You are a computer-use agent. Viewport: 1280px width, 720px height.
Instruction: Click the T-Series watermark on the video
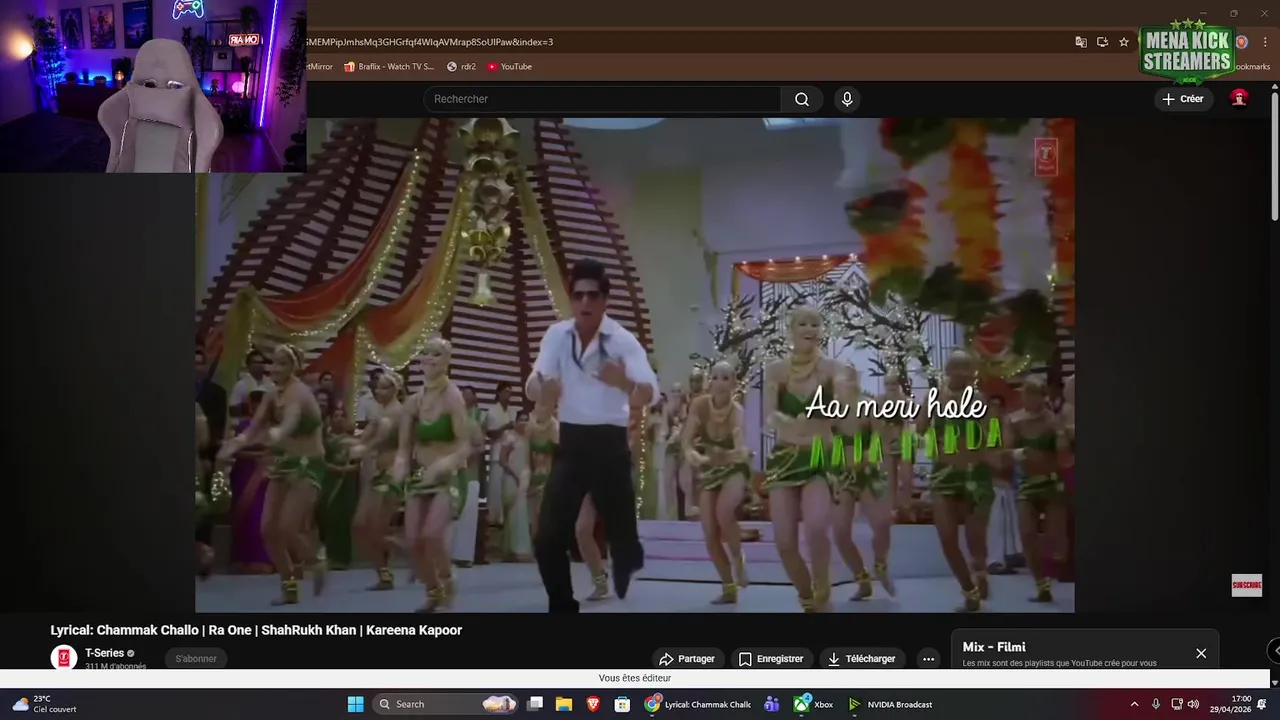pos(1046,156)
